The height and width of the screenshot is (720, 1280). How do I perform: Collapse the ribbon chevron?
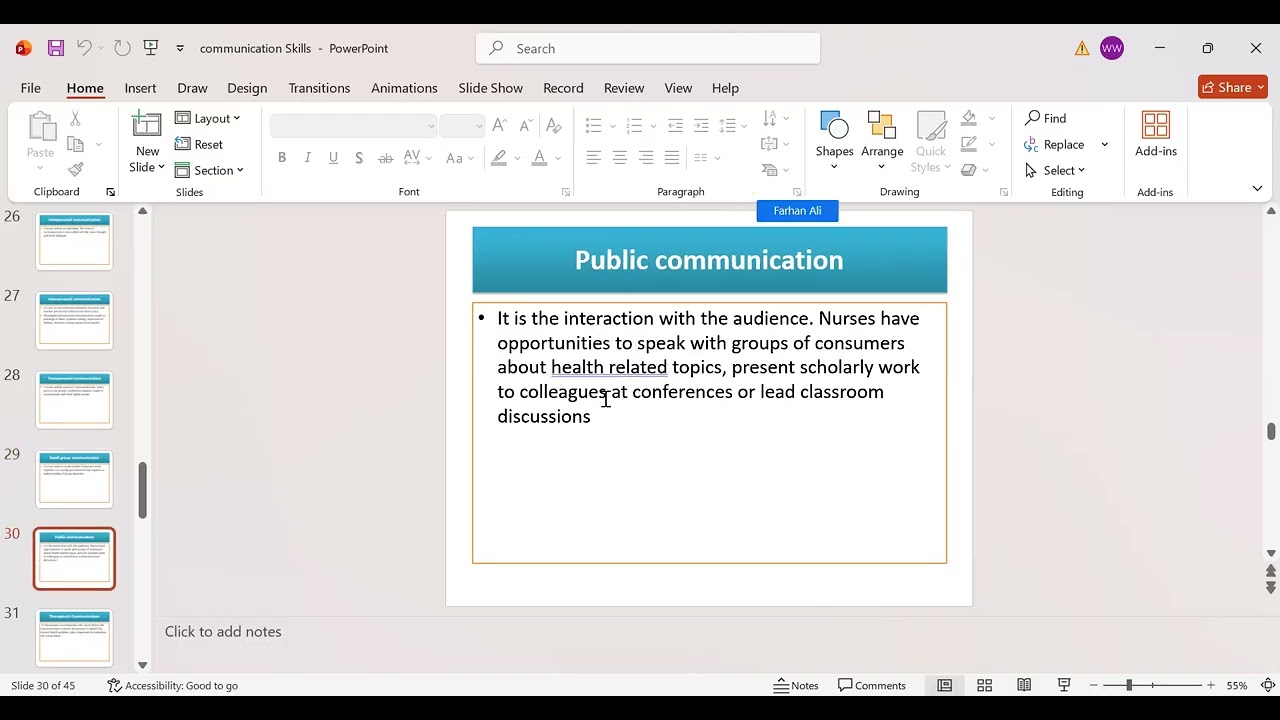click(x=1257, y=188)
